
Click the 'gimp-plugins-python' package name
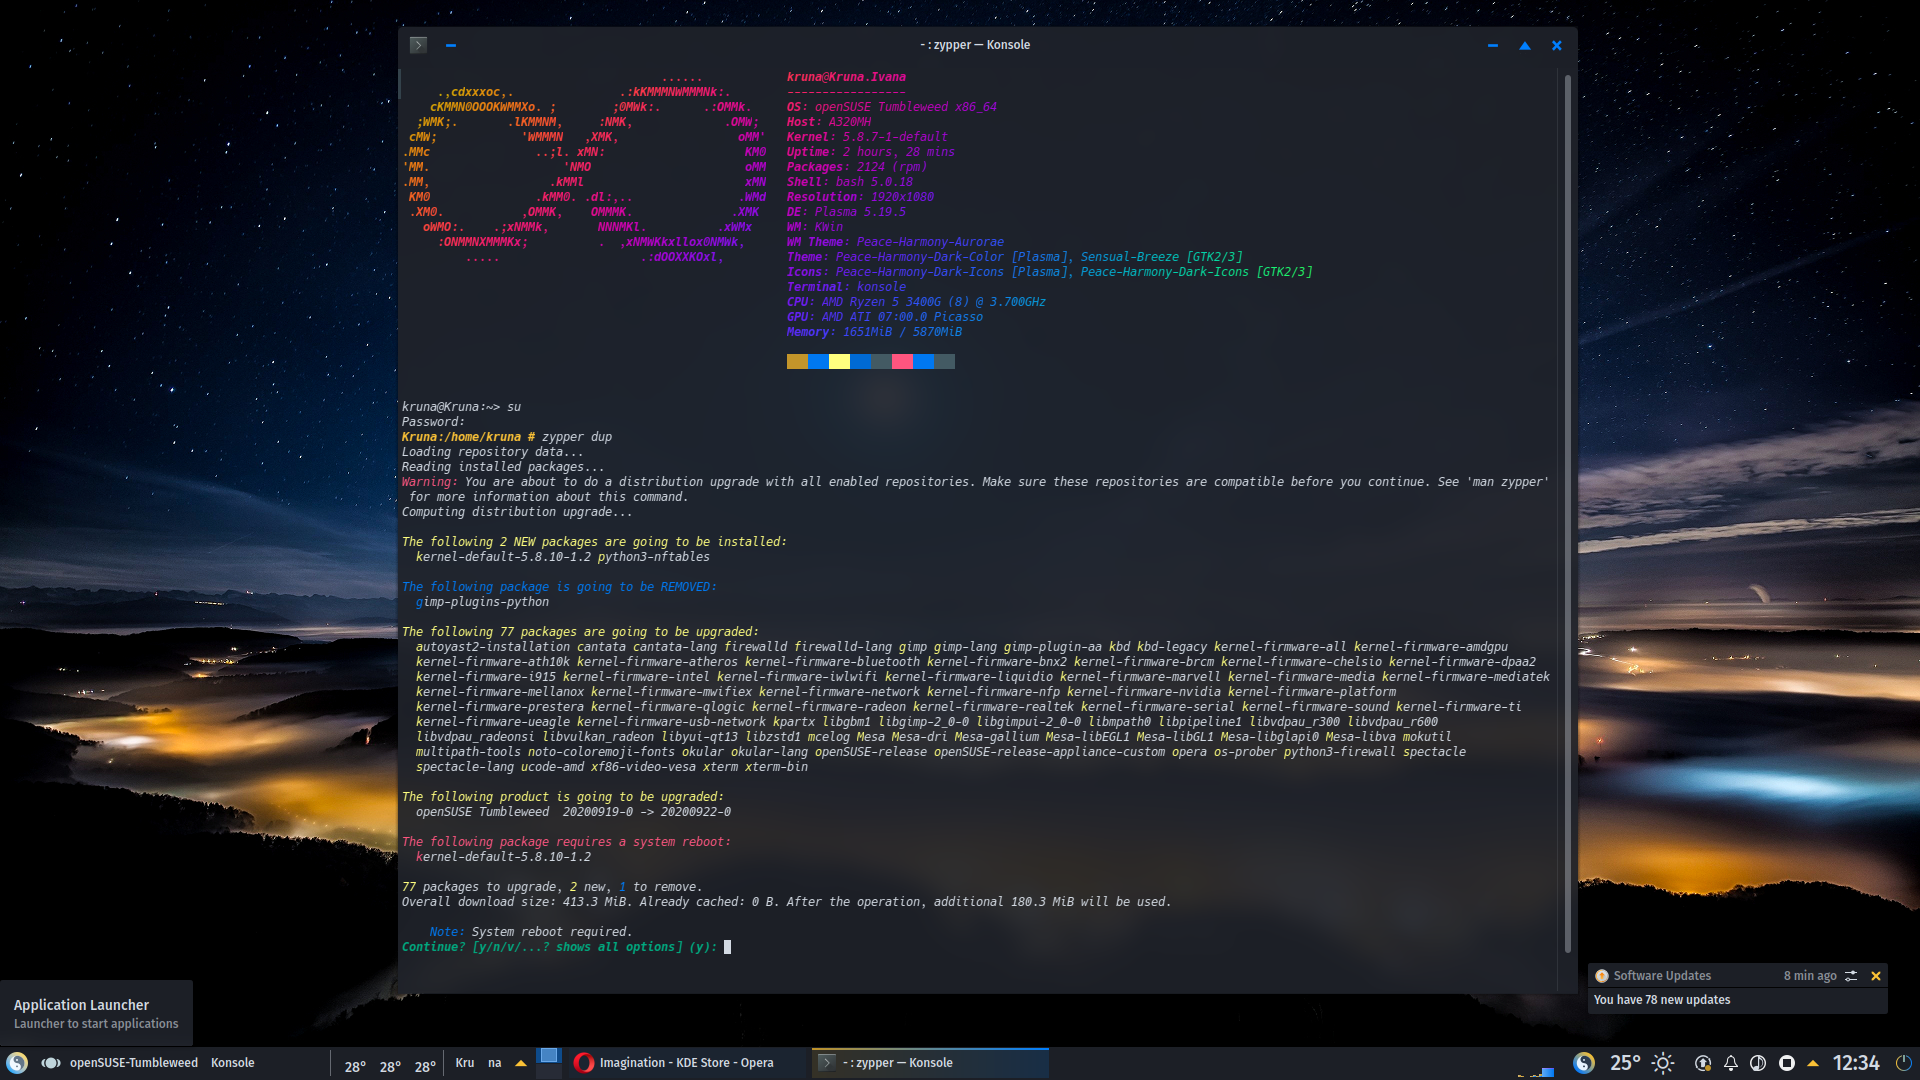[482, 602]
